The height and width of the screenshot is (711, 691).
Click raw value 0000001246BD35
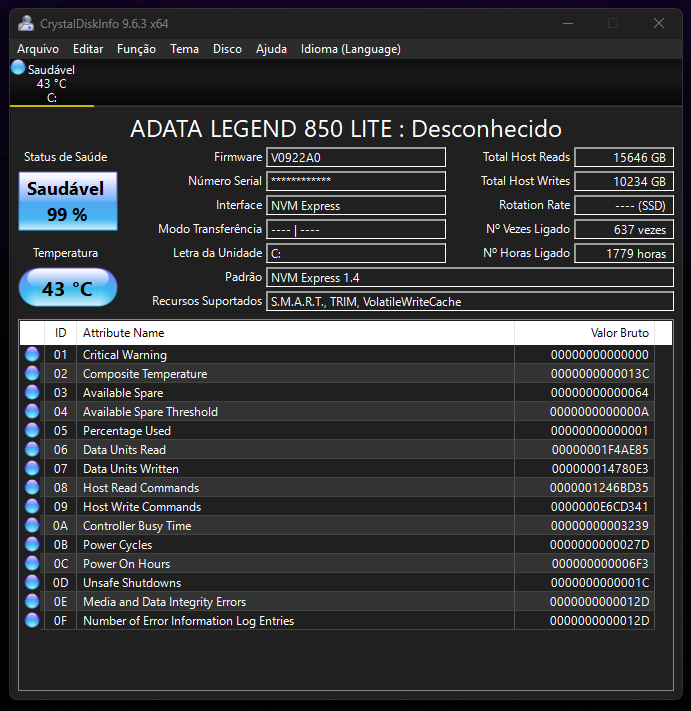coord(599,488)
